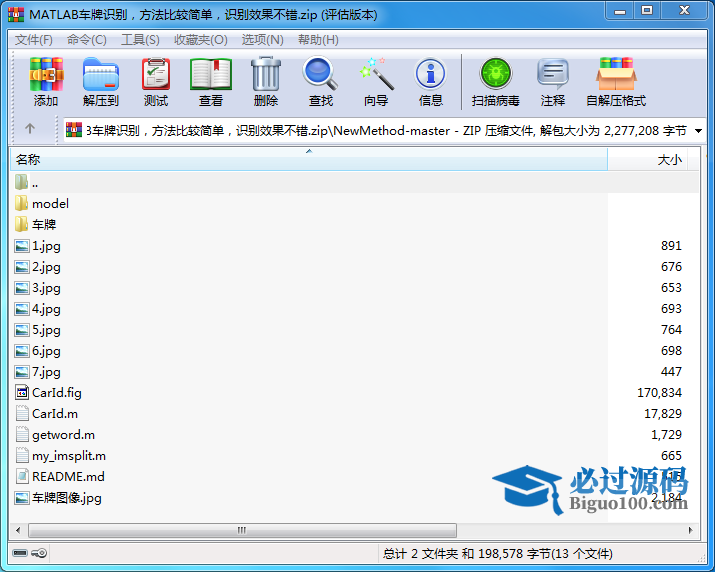Open the Commands (命令) menu
This screenshot has width=715, height=572.
[x=87, y=40]
